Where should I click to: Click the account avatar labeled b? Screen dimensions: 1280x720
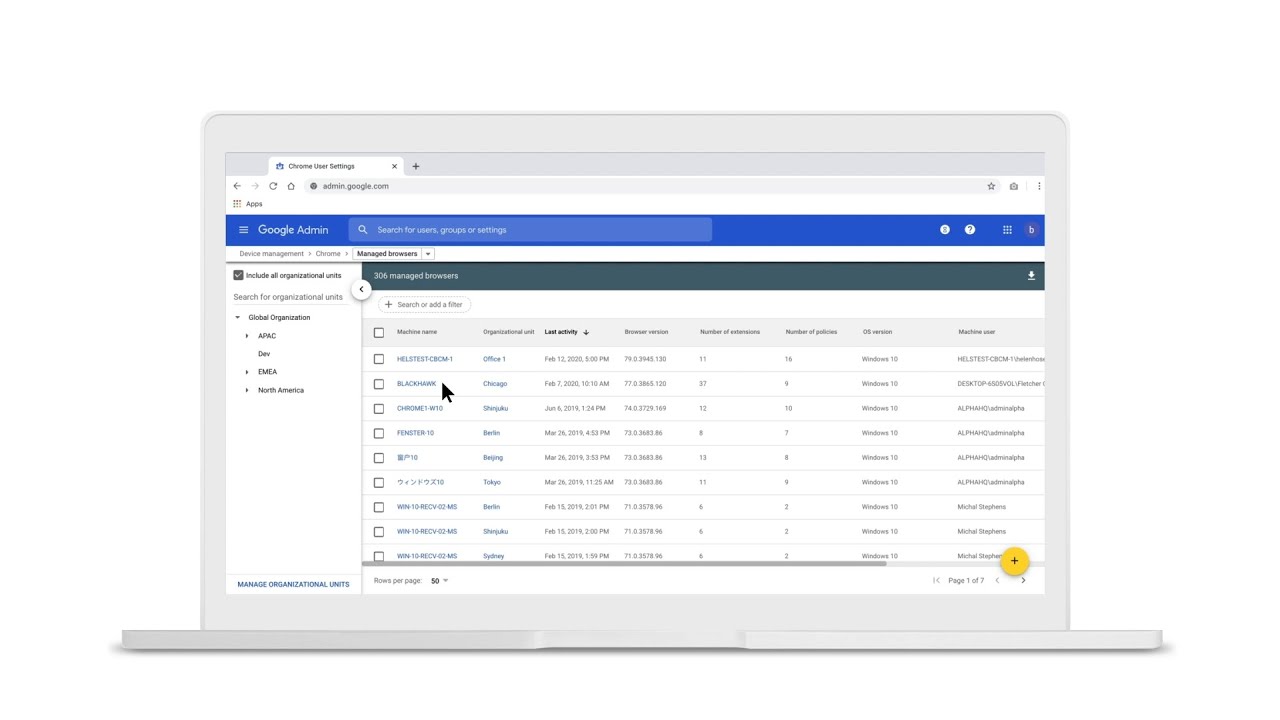point(1031,229)
